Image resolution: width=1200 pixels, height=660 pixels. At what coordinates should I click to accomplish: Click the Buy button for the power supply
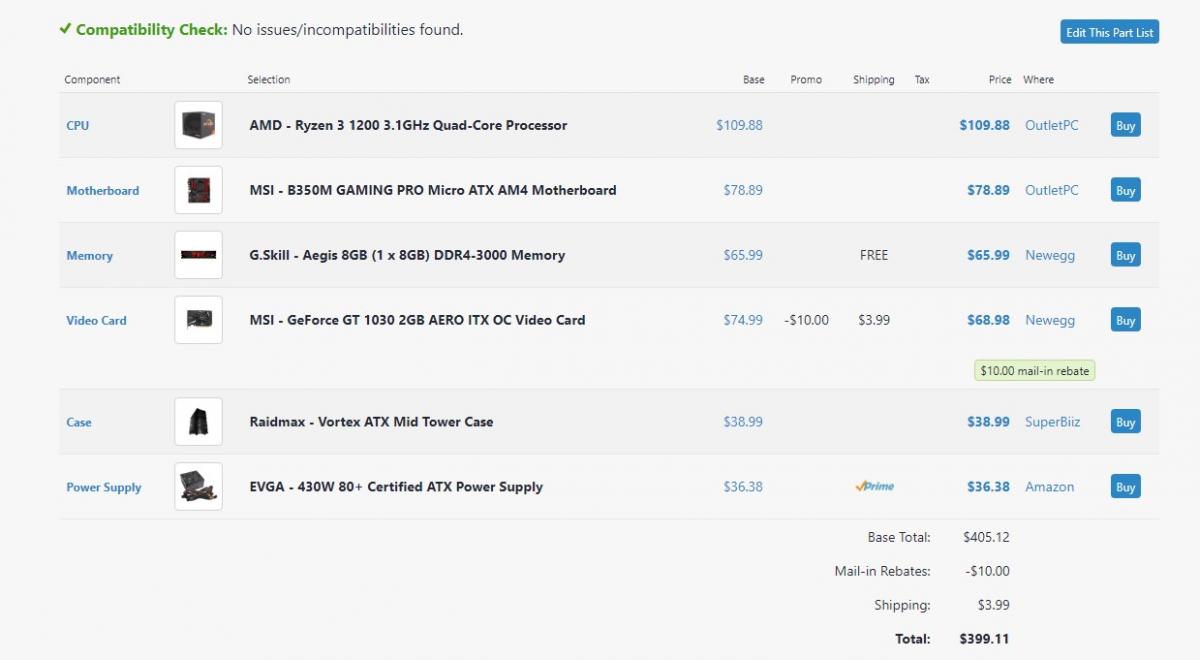pyautogui.click(x=1125, y=488)
